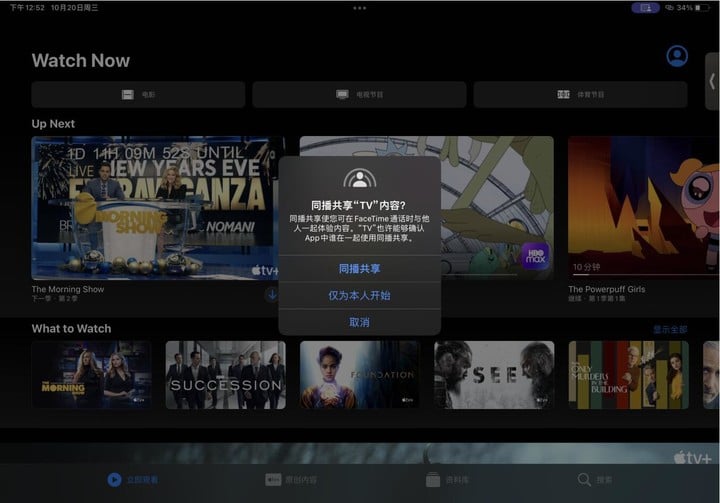Open The Morning Show poster in What to Watch
720x503 pixels.
[91, 375]
